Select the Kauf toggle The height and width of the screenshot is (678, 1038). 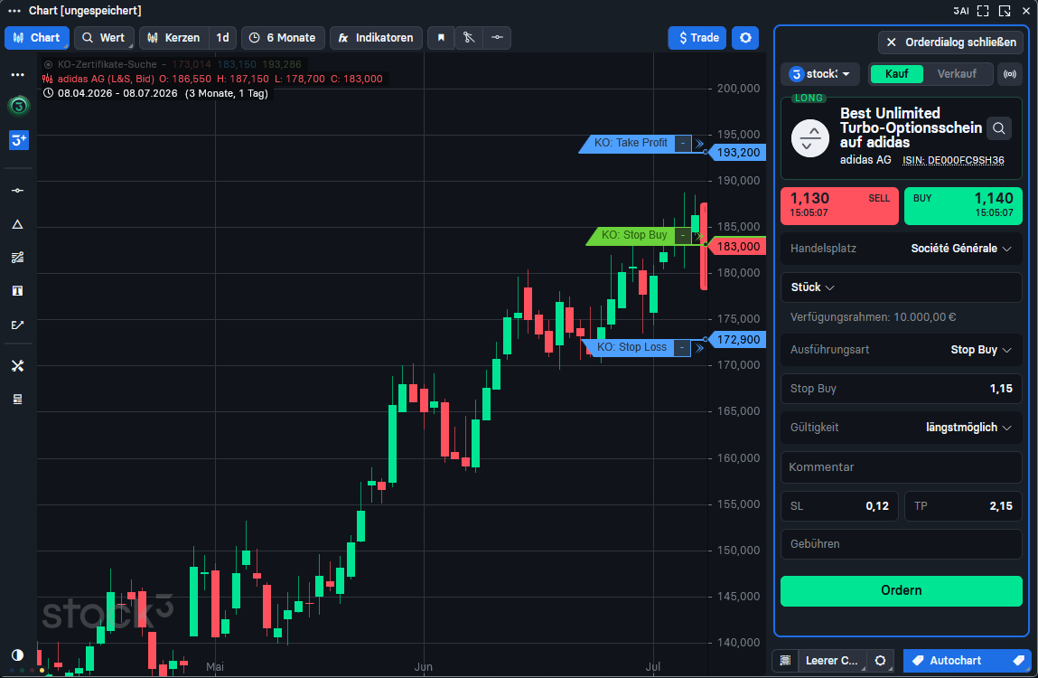pos(896,73)
